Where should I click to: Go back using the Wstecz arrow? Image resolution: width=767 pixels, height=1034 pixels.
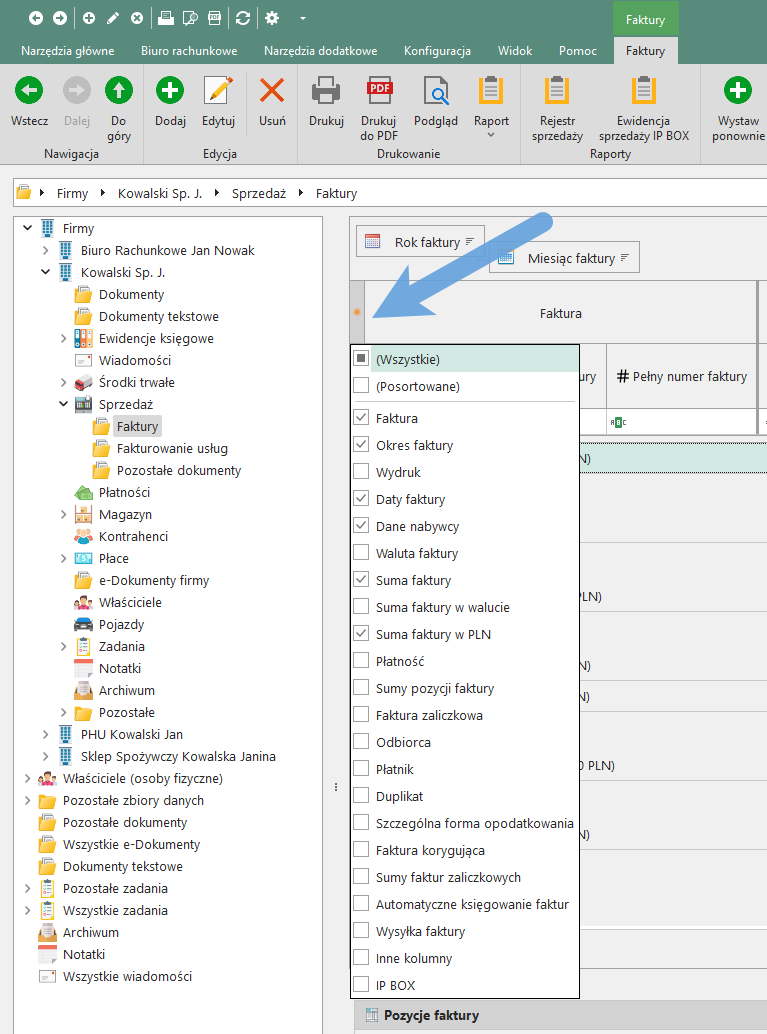29,92
